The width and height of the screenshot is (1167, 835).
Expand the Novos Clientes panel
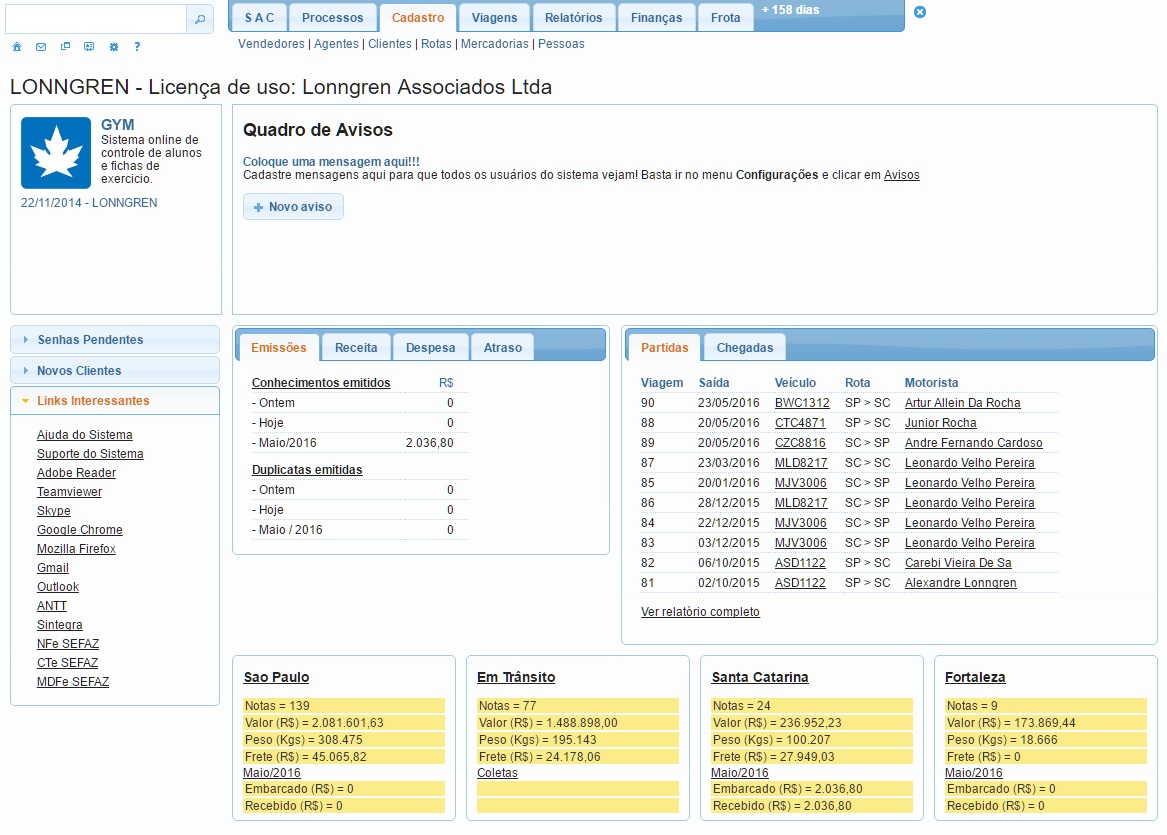tap(115, 371)
